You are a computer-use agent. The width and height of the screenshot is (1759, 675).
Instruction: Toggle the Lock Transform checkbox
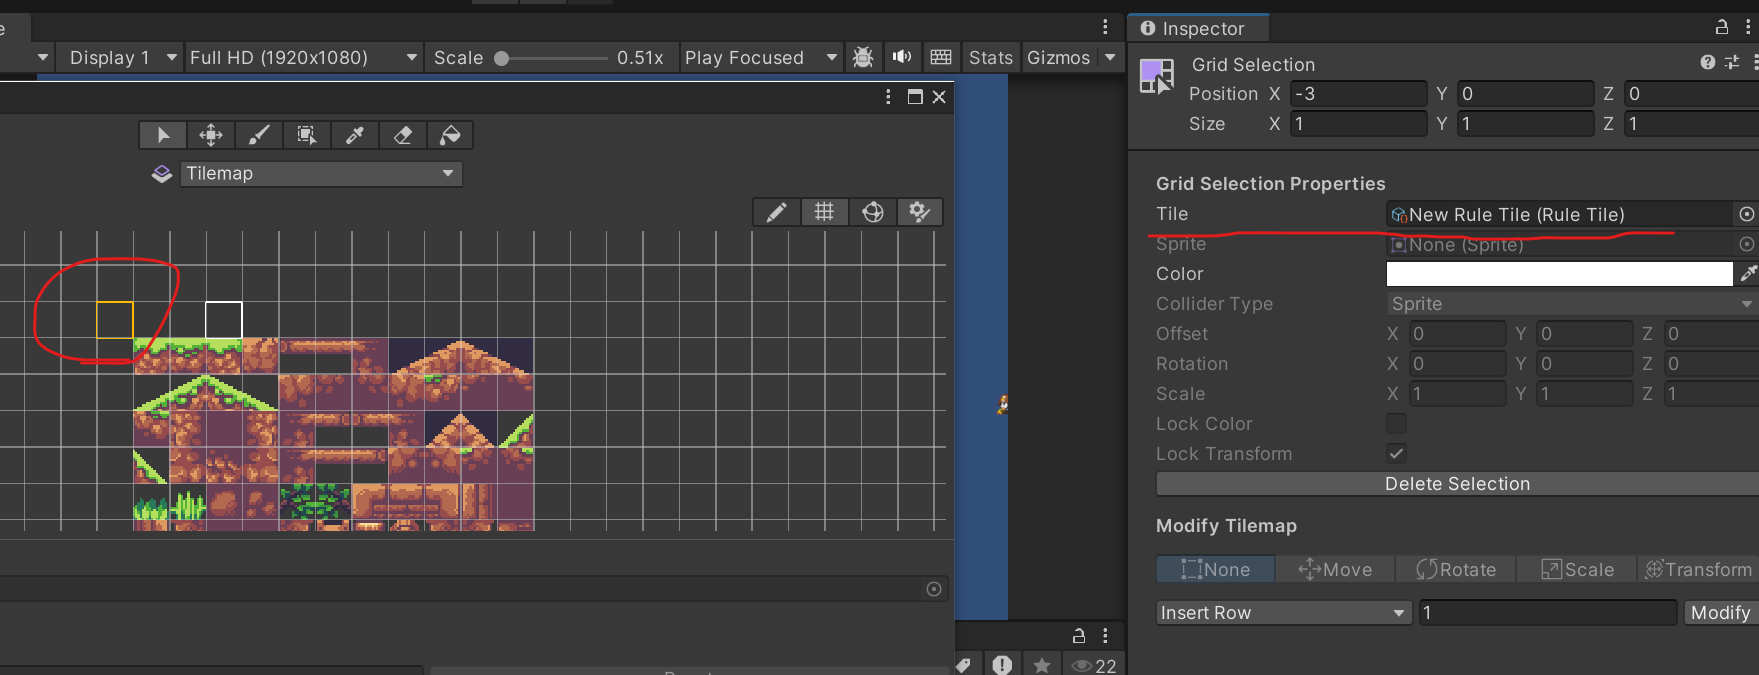1396,454
